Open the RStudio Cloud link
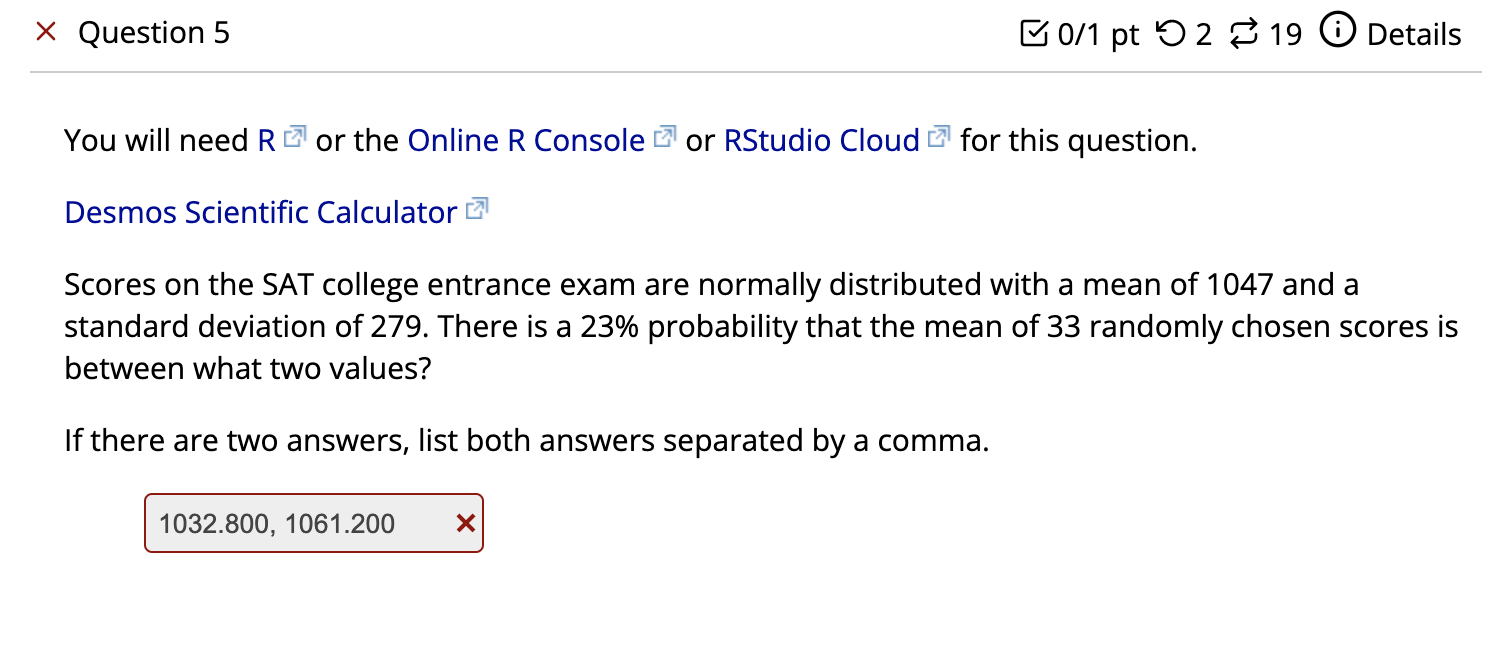Screen dimensions: 1512x660 click(820, 140)
